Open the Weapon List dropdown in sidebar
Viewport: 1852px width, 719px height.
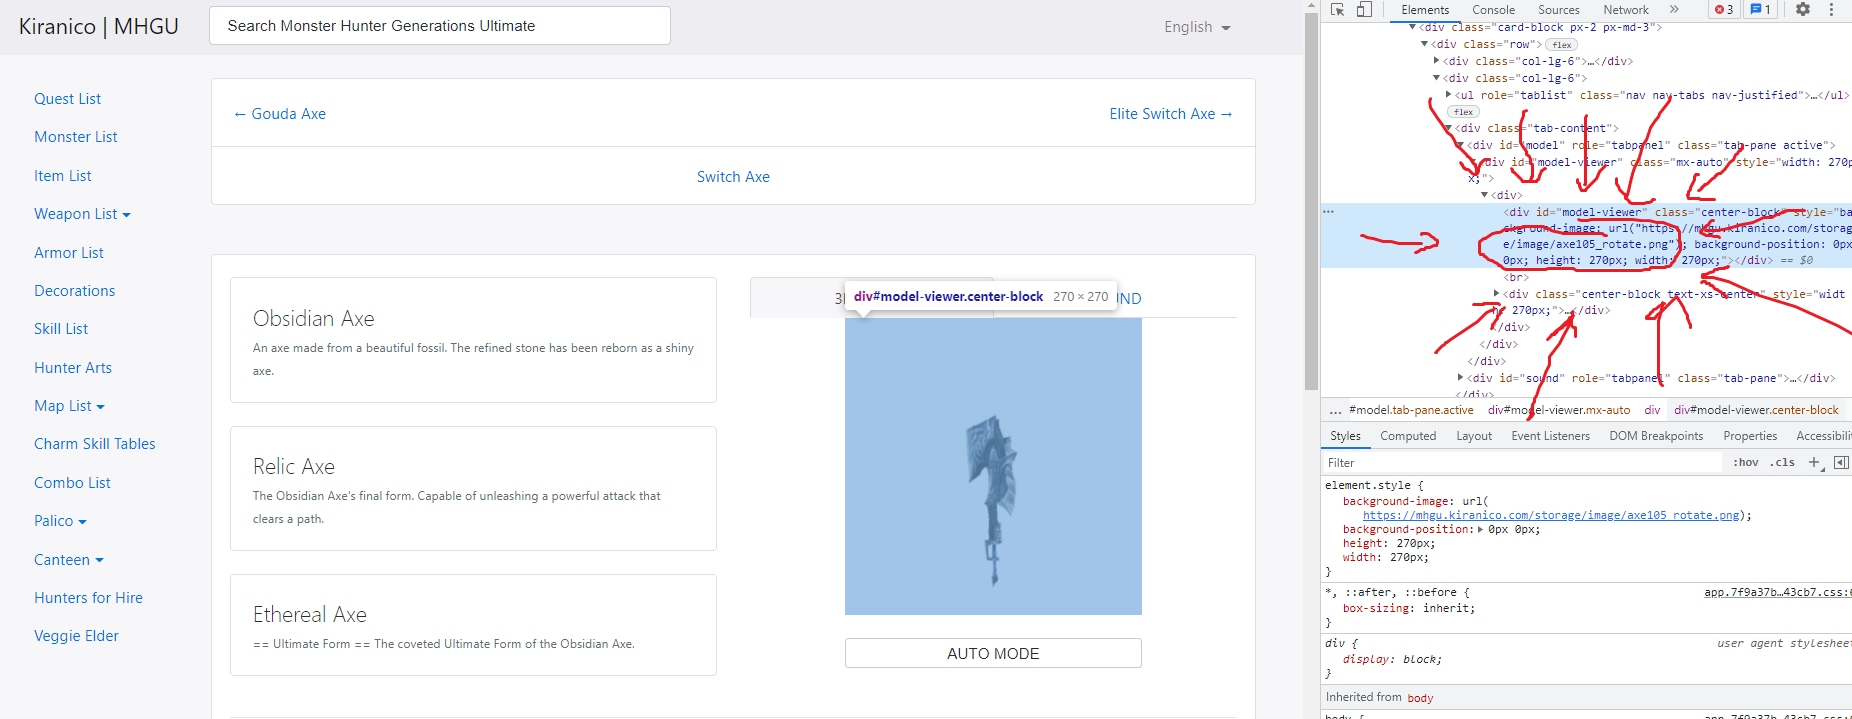coord(82,214)
